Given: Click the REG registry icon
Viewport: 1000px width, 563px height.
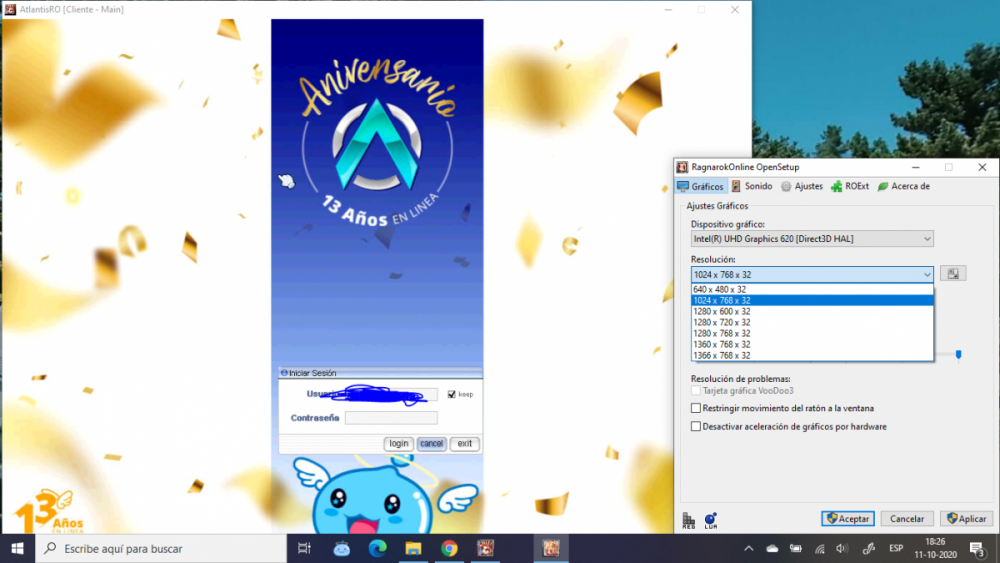Looking at the screenshot, I should coord(688,520).
